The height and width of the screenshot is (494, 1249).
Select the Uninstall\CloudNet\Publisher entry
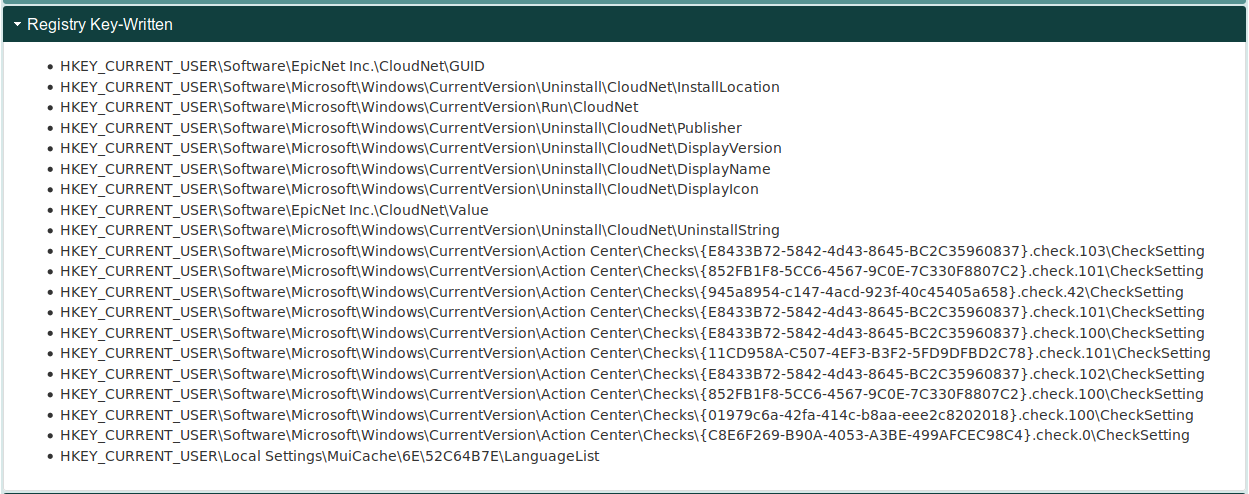tap(401, 128)
